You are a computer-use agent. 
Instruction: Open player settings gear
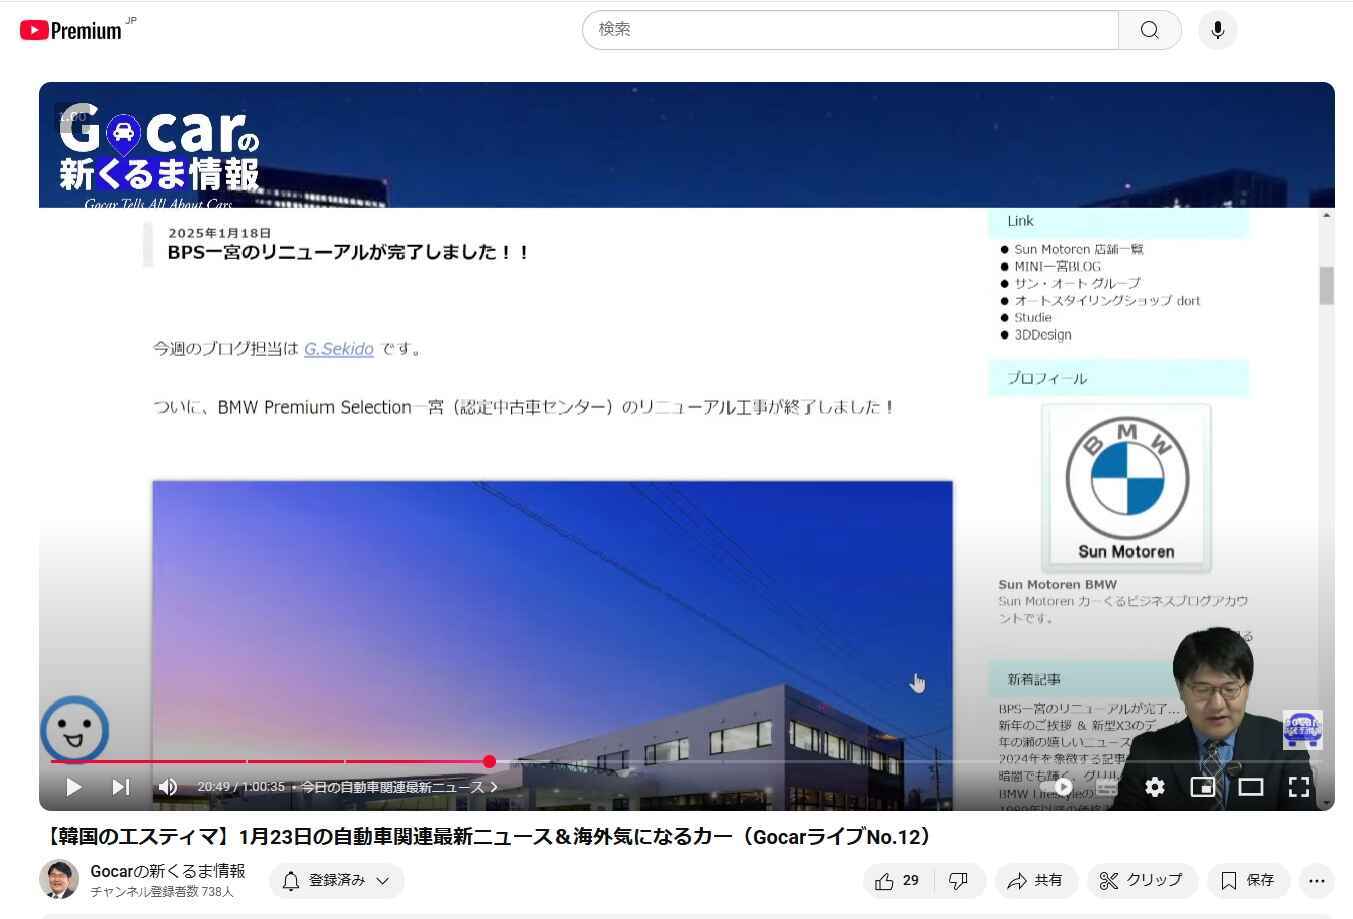(1155, 787)
